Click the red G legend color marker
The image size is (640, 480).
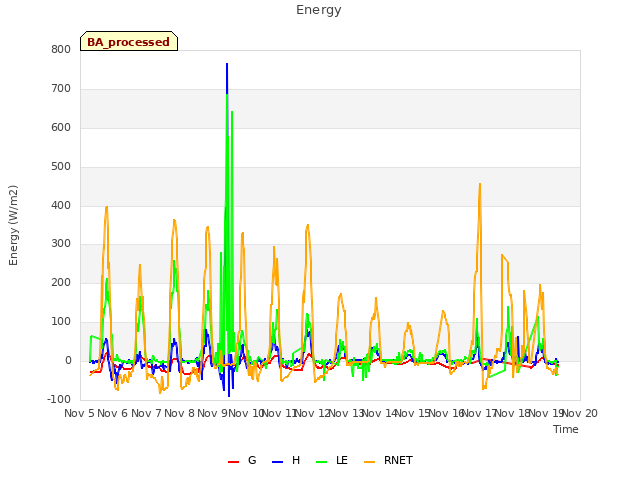[233, 462]
